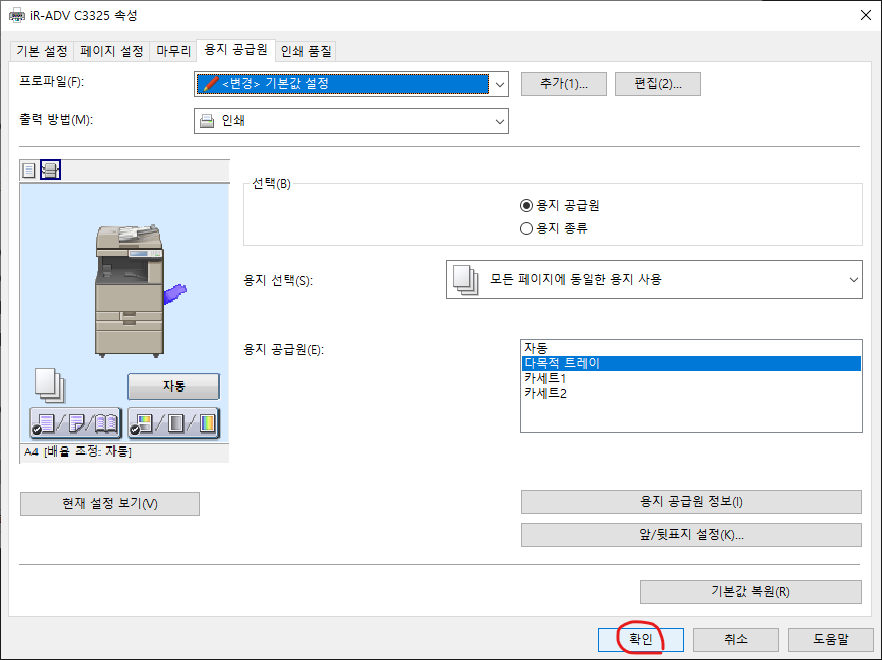Image resolution: width=882 pixels, height=660 pixels.
Task: Open the 인쇄 품질 tab
Action: [x=306, y=51]
